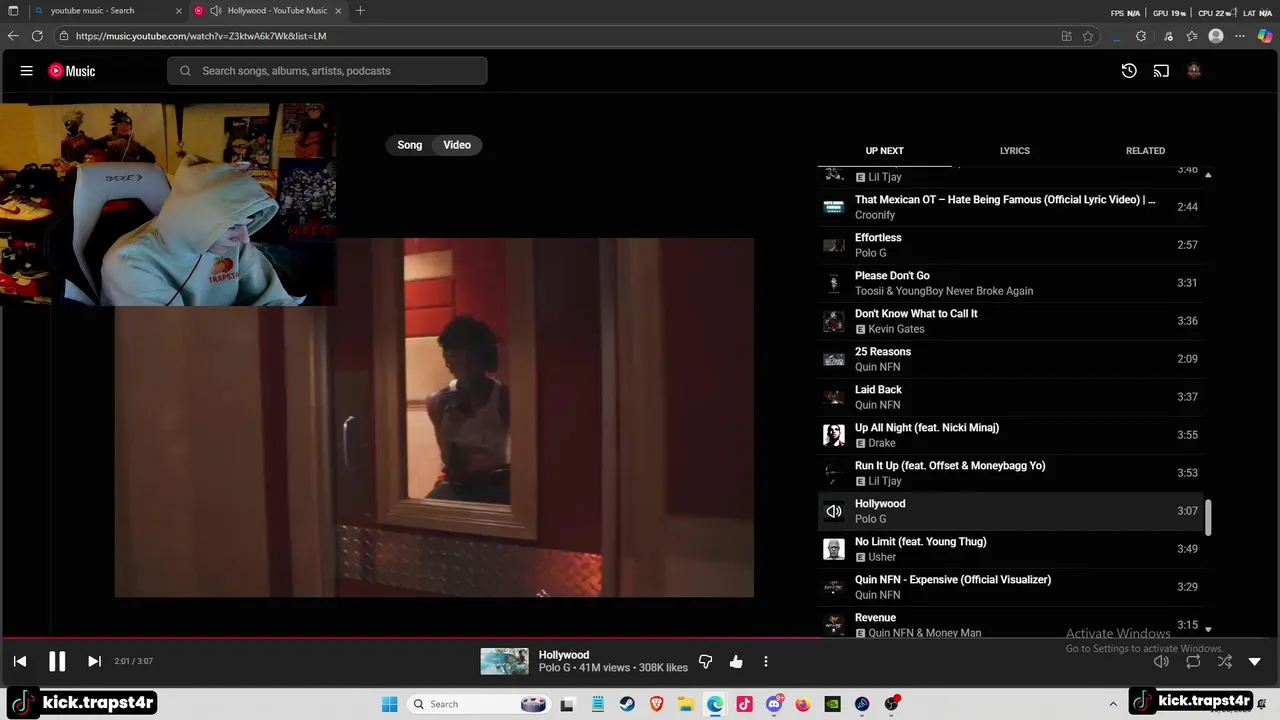Image resolution: width=1280 pixels, height=720 pixels.
Task: Open more actions menu for Hollywood
Action: pos(766,662)
